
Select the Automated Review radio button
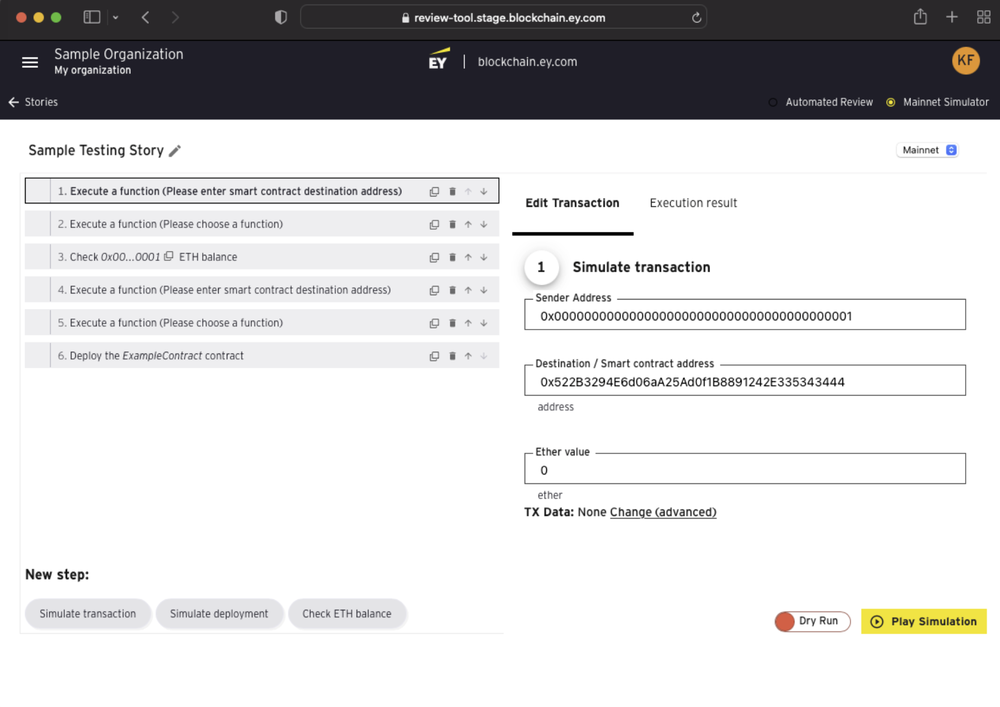(772, 102)
